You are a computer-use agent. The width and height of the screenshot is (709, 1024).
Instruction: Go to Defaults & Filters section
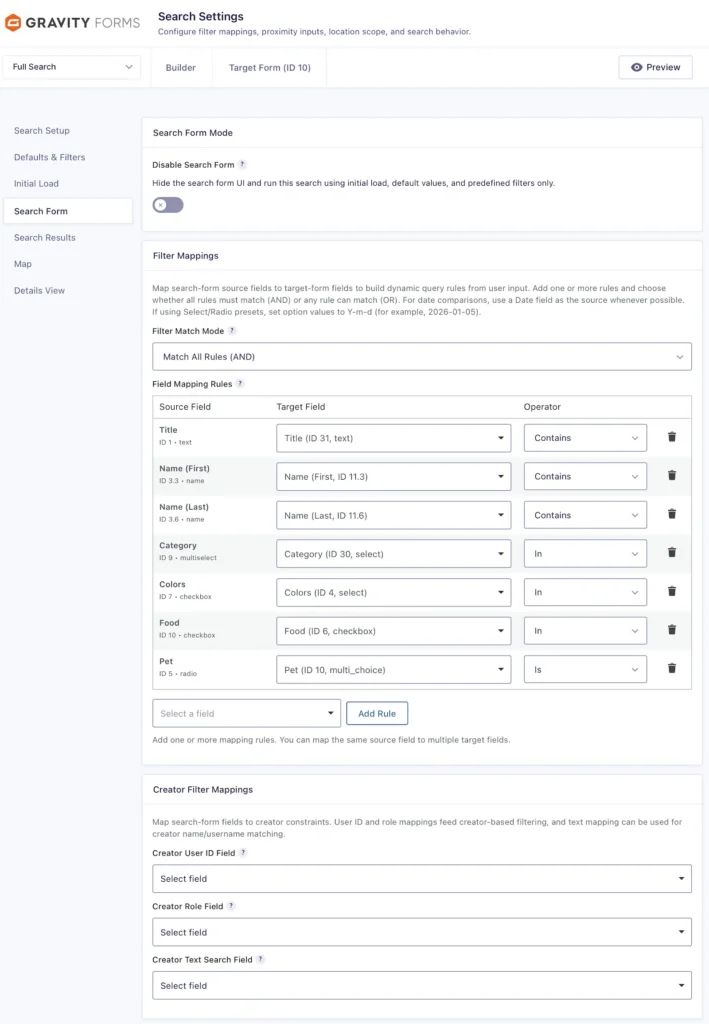coord(50,157)
